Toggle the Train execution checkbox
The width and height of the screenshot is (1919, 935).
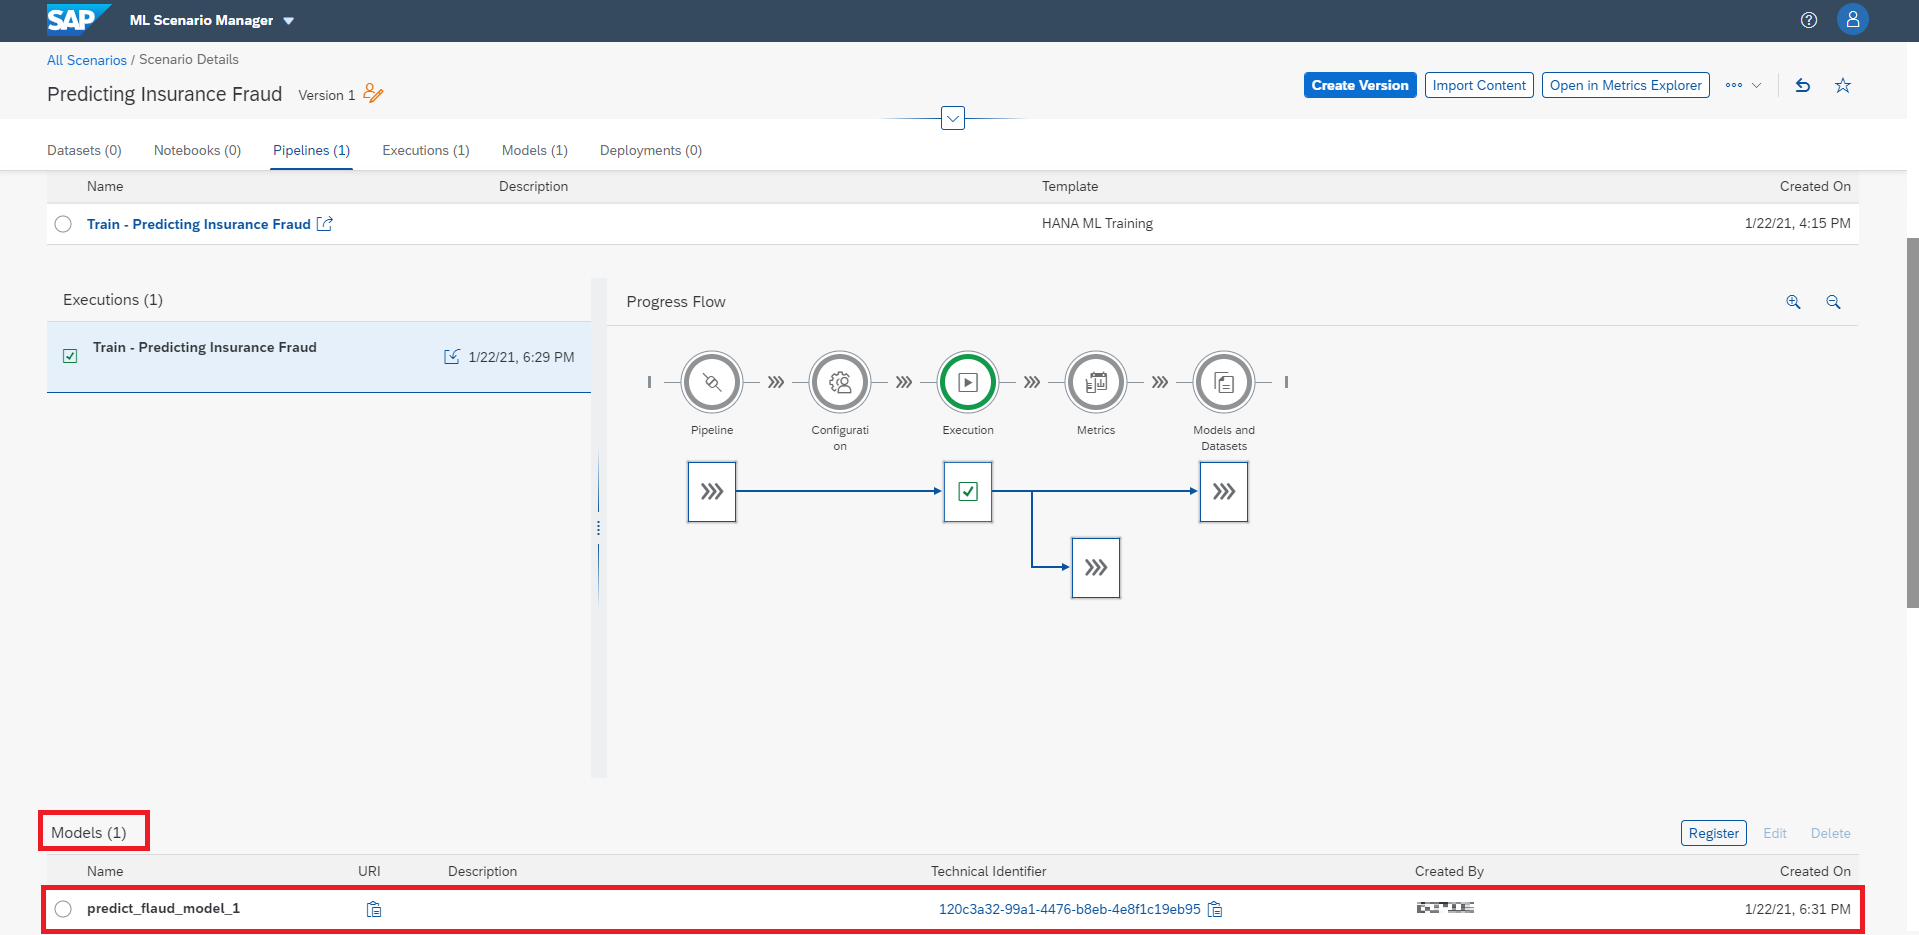(x=70, y=356)
